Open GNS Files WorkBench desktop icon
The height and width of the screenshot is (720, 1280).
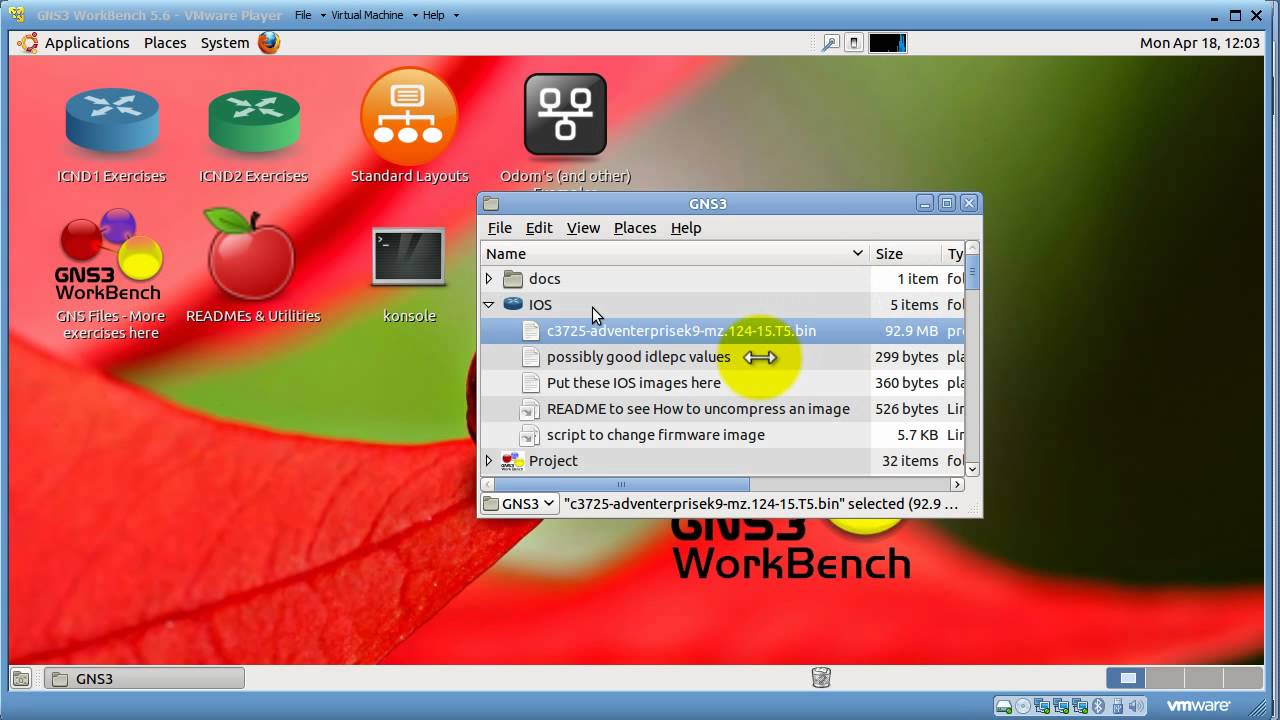[110, 254]
